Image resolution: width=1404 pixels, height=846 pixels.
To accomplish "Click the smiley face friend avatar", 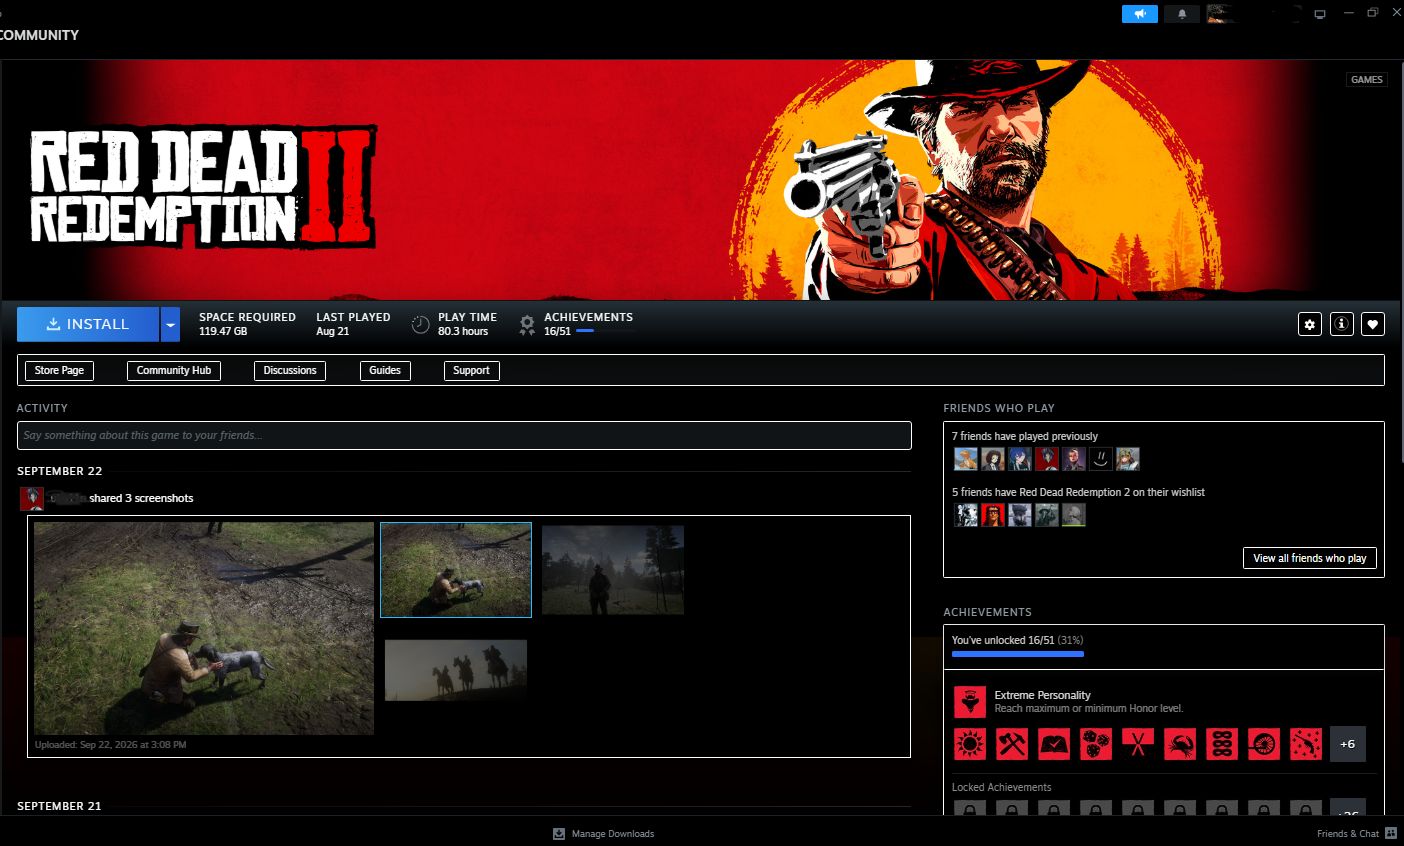I will click(x=1101, y=459).
